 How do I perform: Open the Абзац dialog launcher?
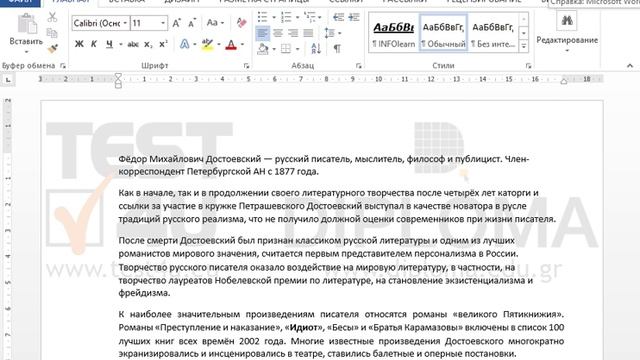[x=359, y=66]
